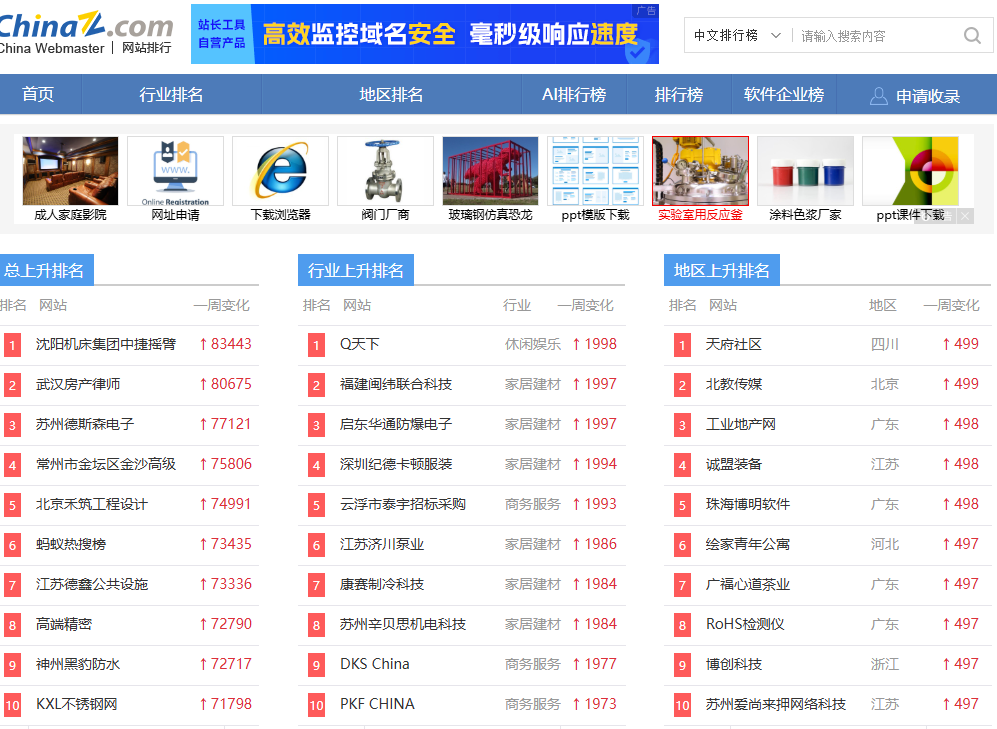Open 沈阳机床集团中捷摇臂 site link
The width and height of the screenshot is (997, 729).
(106, 344)
